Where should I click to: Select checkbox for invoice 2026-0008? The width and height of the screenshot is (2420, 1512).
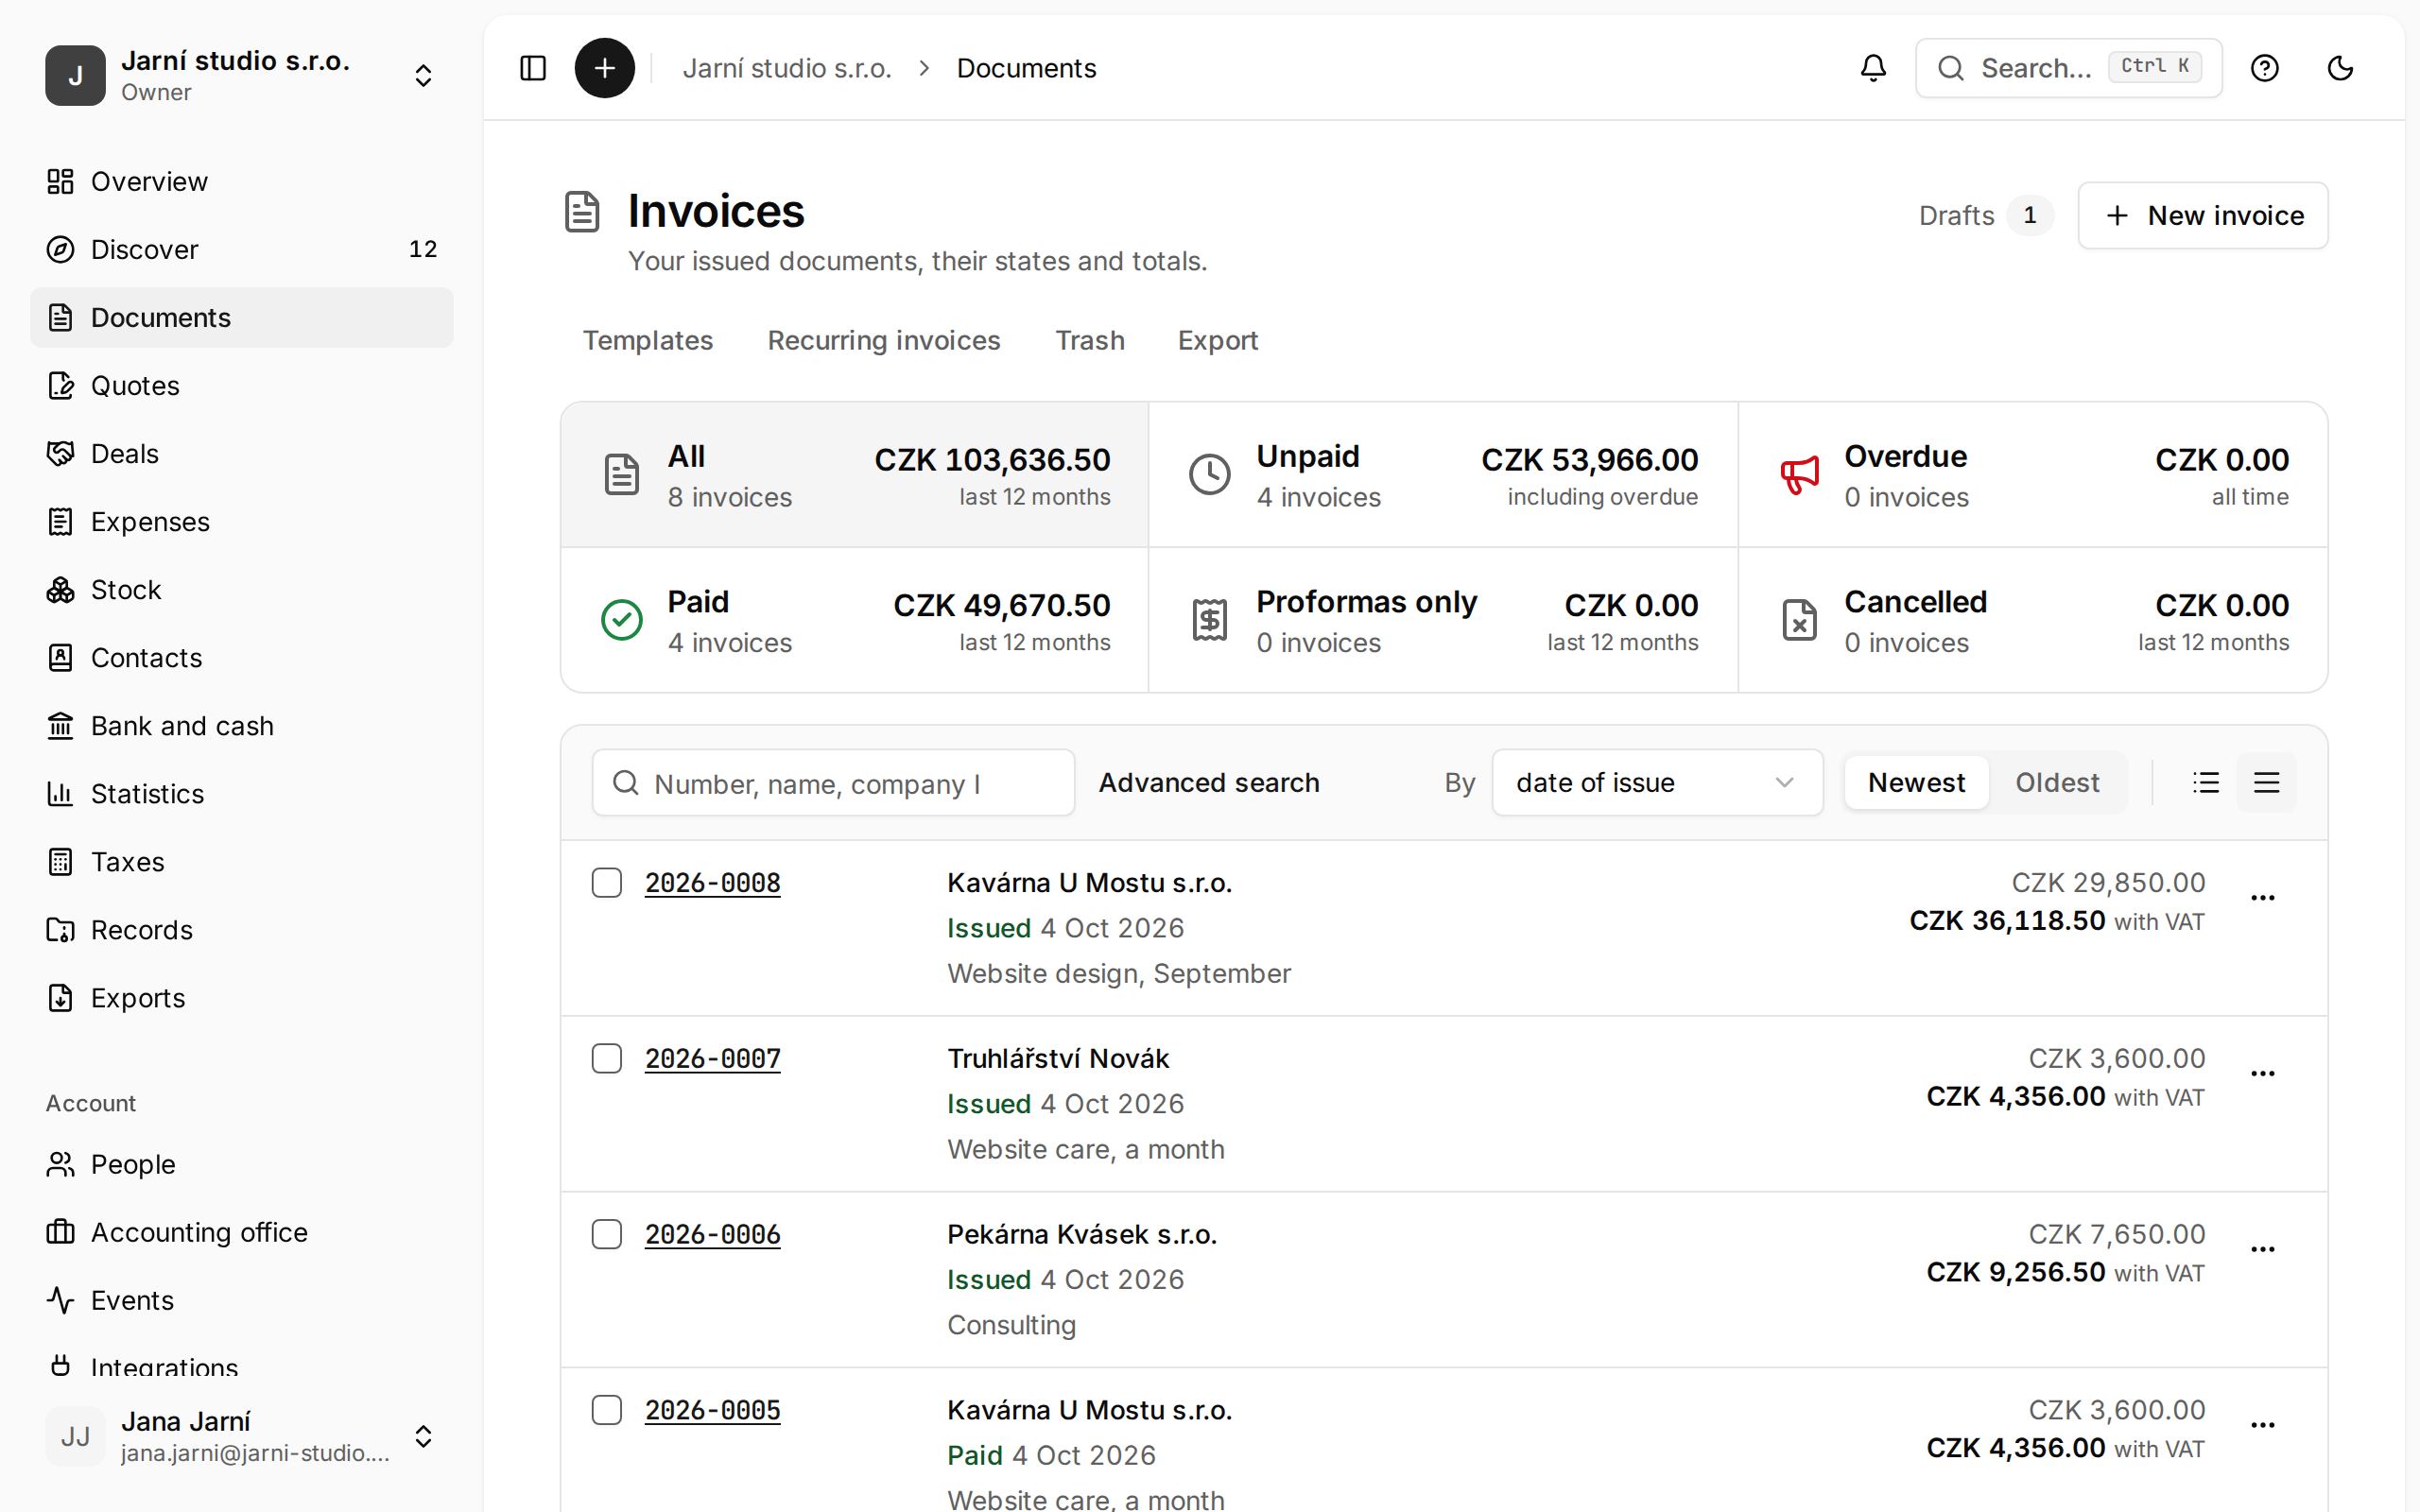[x=607, y=883]
